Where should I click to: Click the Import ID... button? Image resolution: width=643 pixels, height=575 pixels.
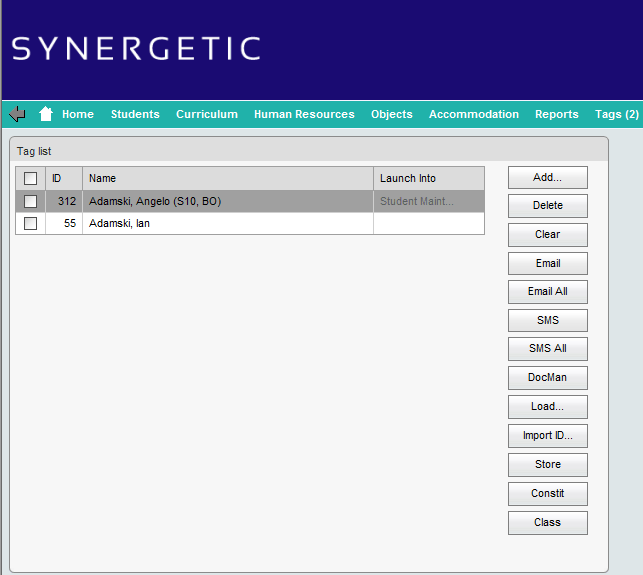click(547, 436)
